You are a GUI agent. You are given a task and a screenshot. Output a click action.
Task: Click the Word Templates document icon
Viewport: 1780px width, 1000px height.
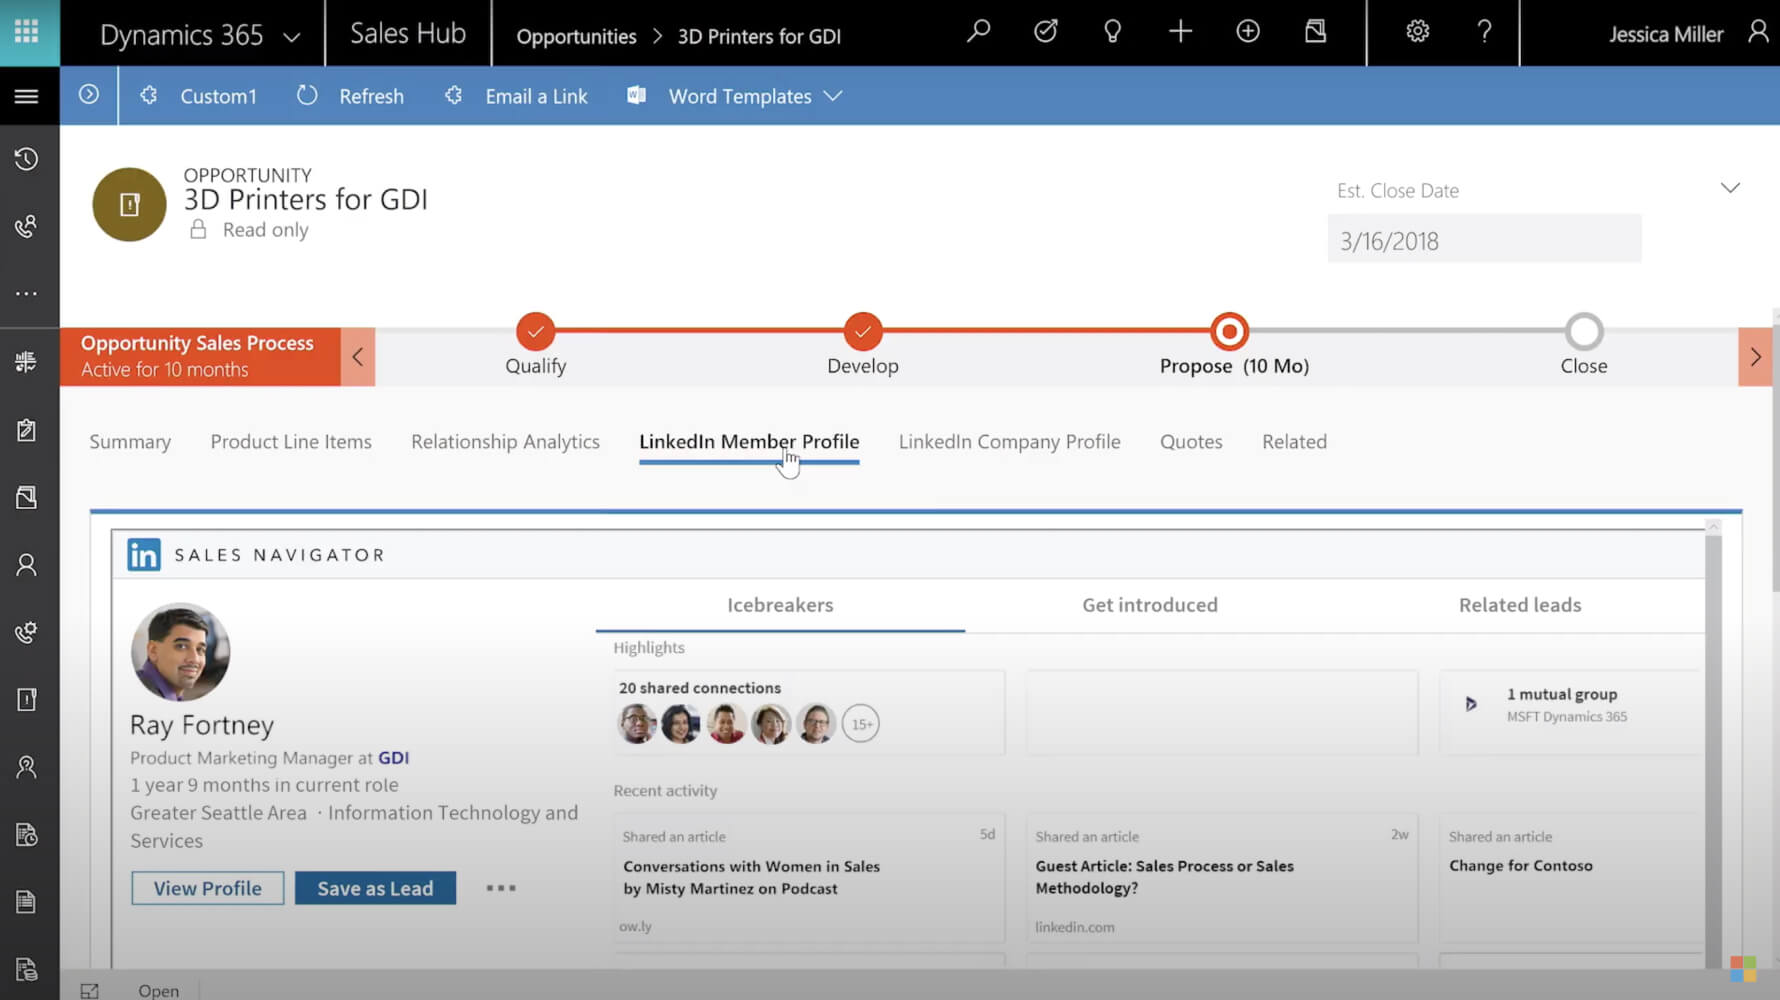pyautogui.click(x=636, y=95)
